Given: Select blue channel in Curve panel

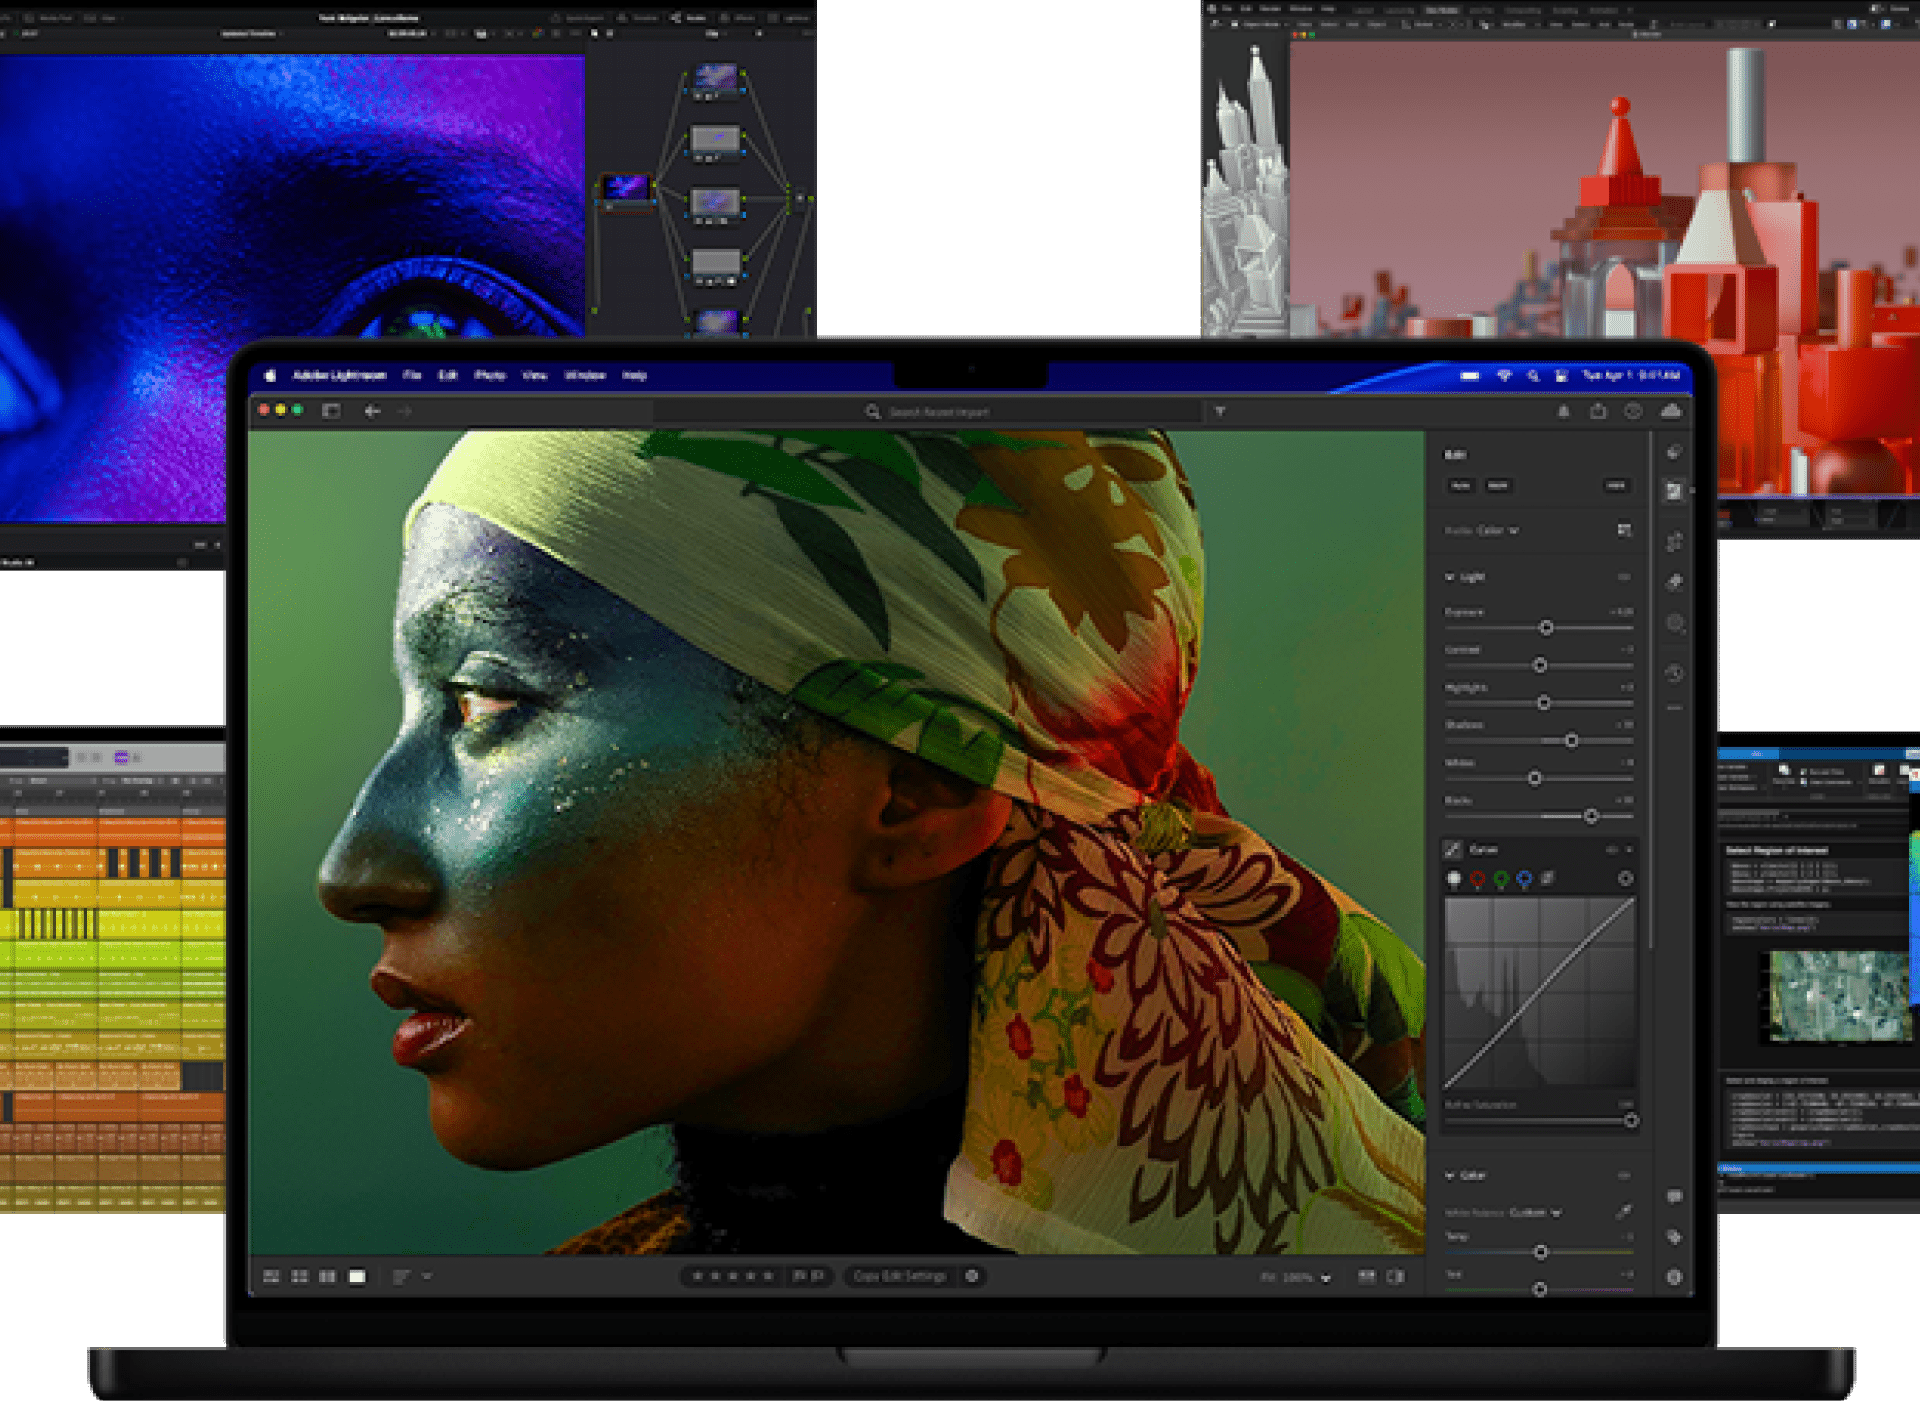Looking at the screenshot, I should [1524, 879].
